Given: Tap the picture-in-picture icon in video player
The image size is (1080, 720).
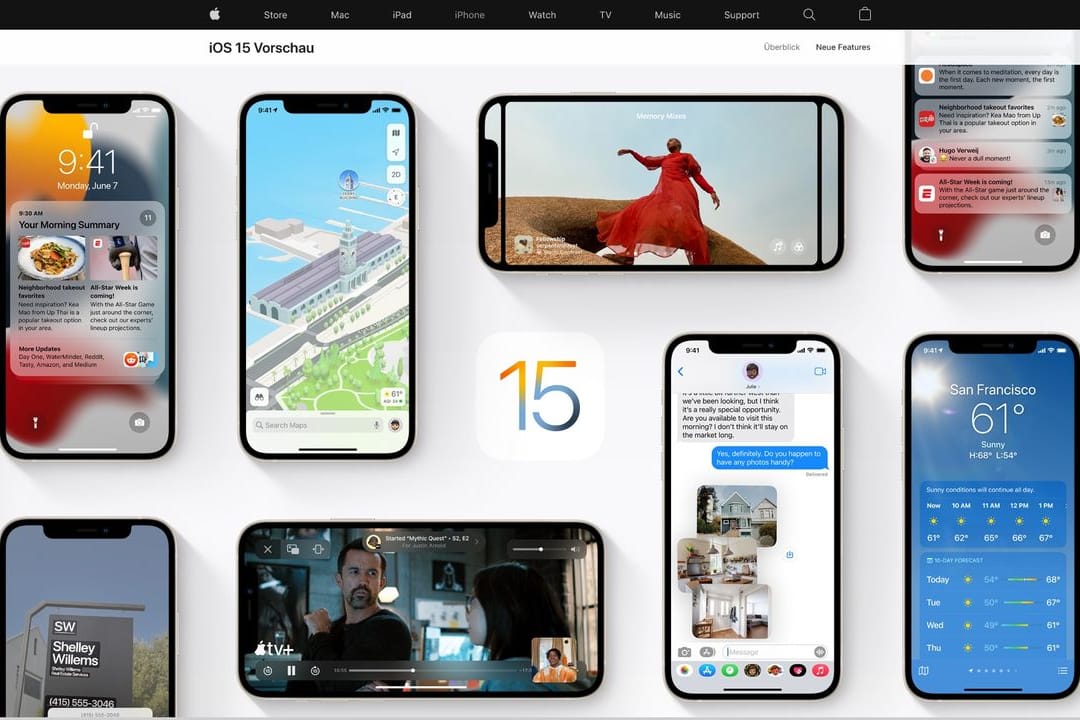Looking at the screenshot, I should (x=293, y=549).
